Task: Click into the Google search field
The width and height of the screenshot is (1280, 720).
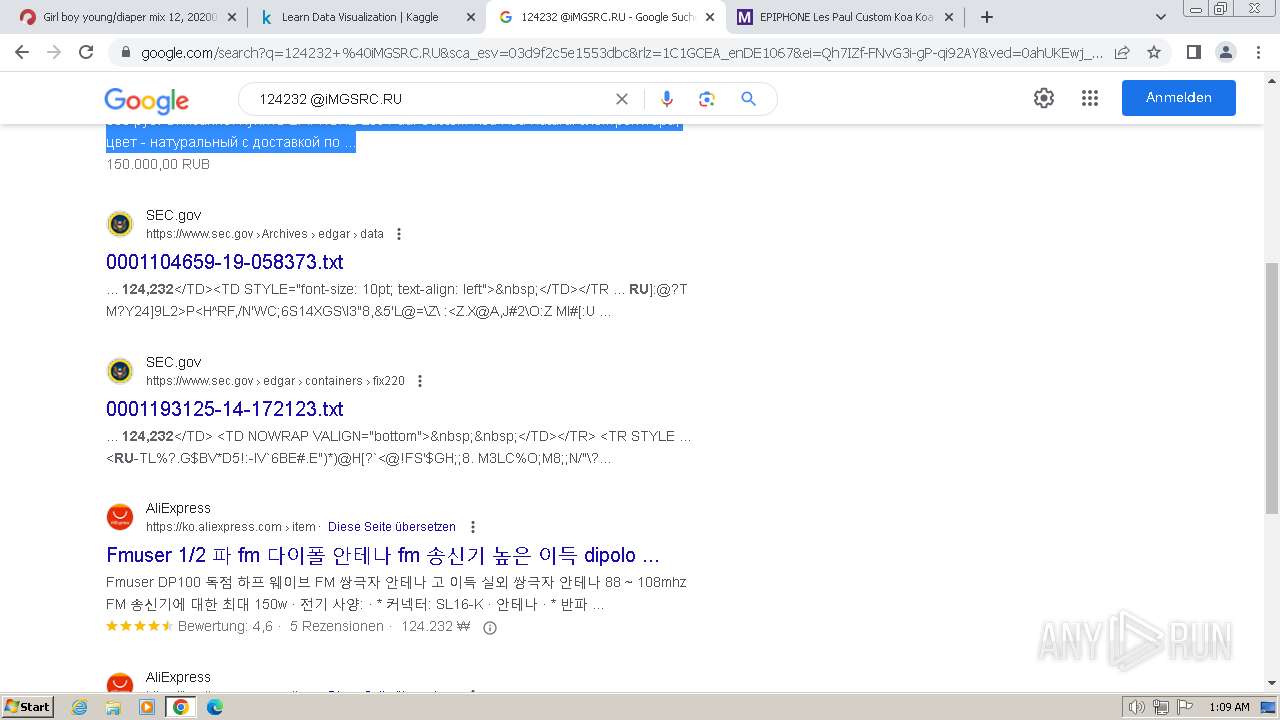Action: (x=430, y=99)
